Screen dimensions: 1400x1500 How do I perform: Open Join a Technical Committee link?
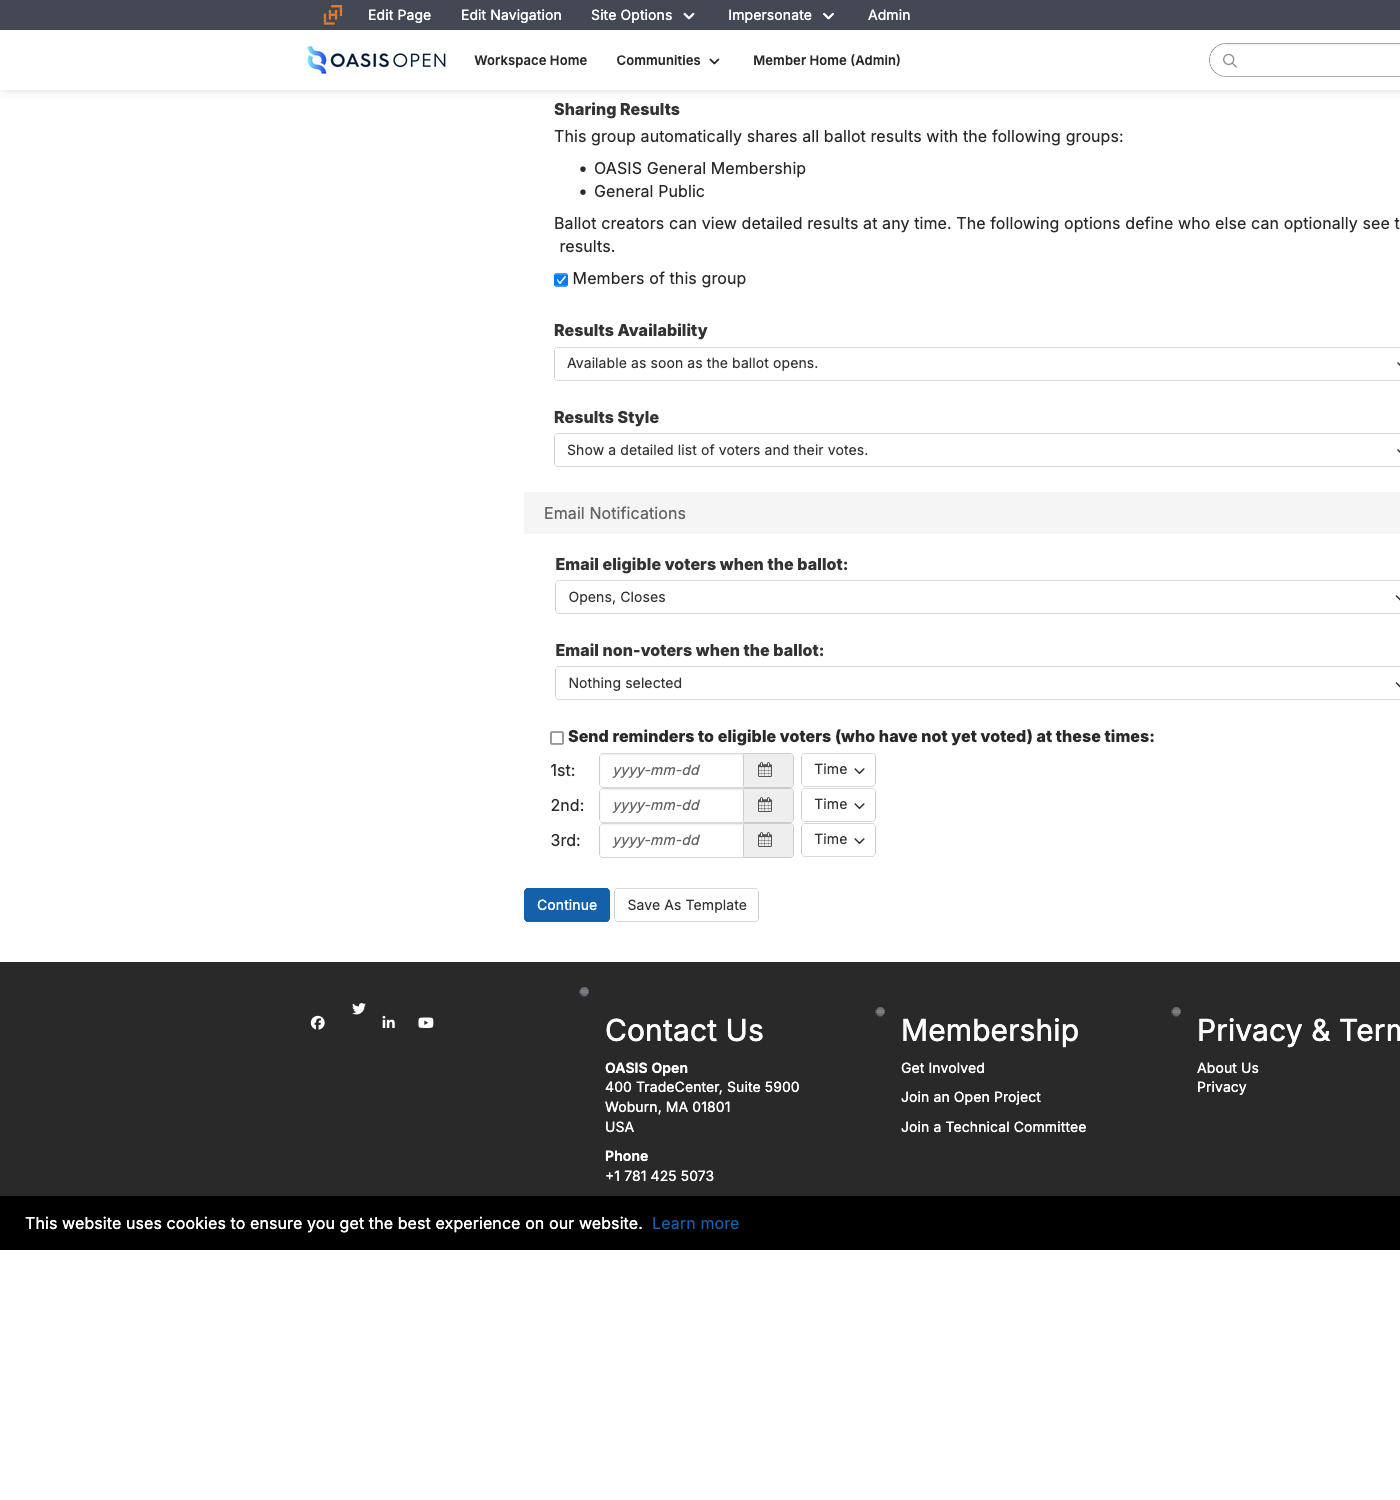(x=993, y=1127)
